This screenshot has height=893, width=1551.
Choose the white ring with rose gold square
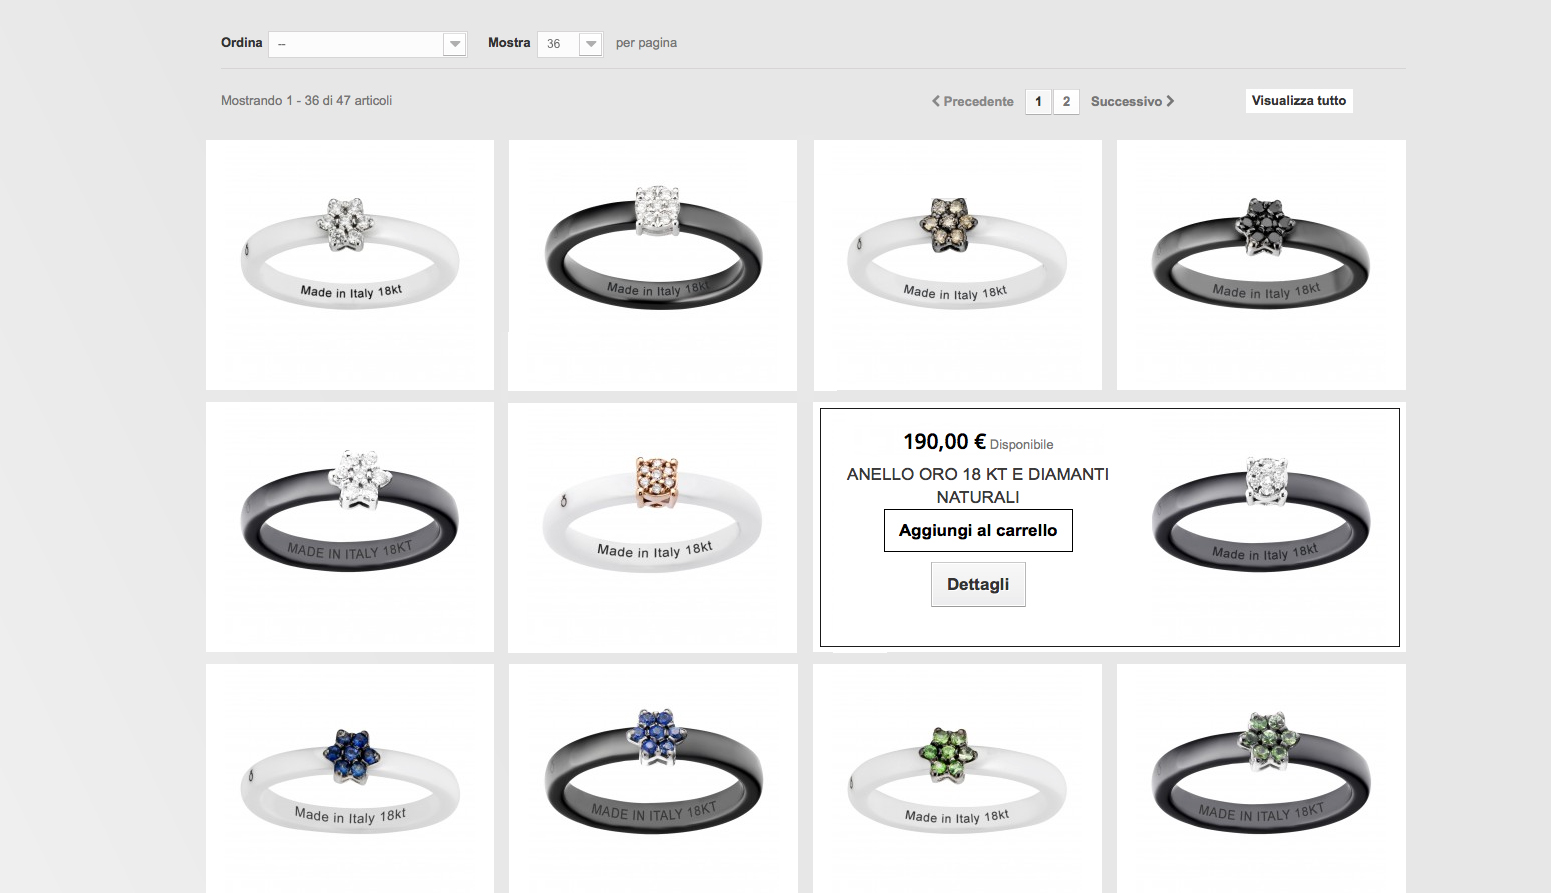tap(653, 527)
